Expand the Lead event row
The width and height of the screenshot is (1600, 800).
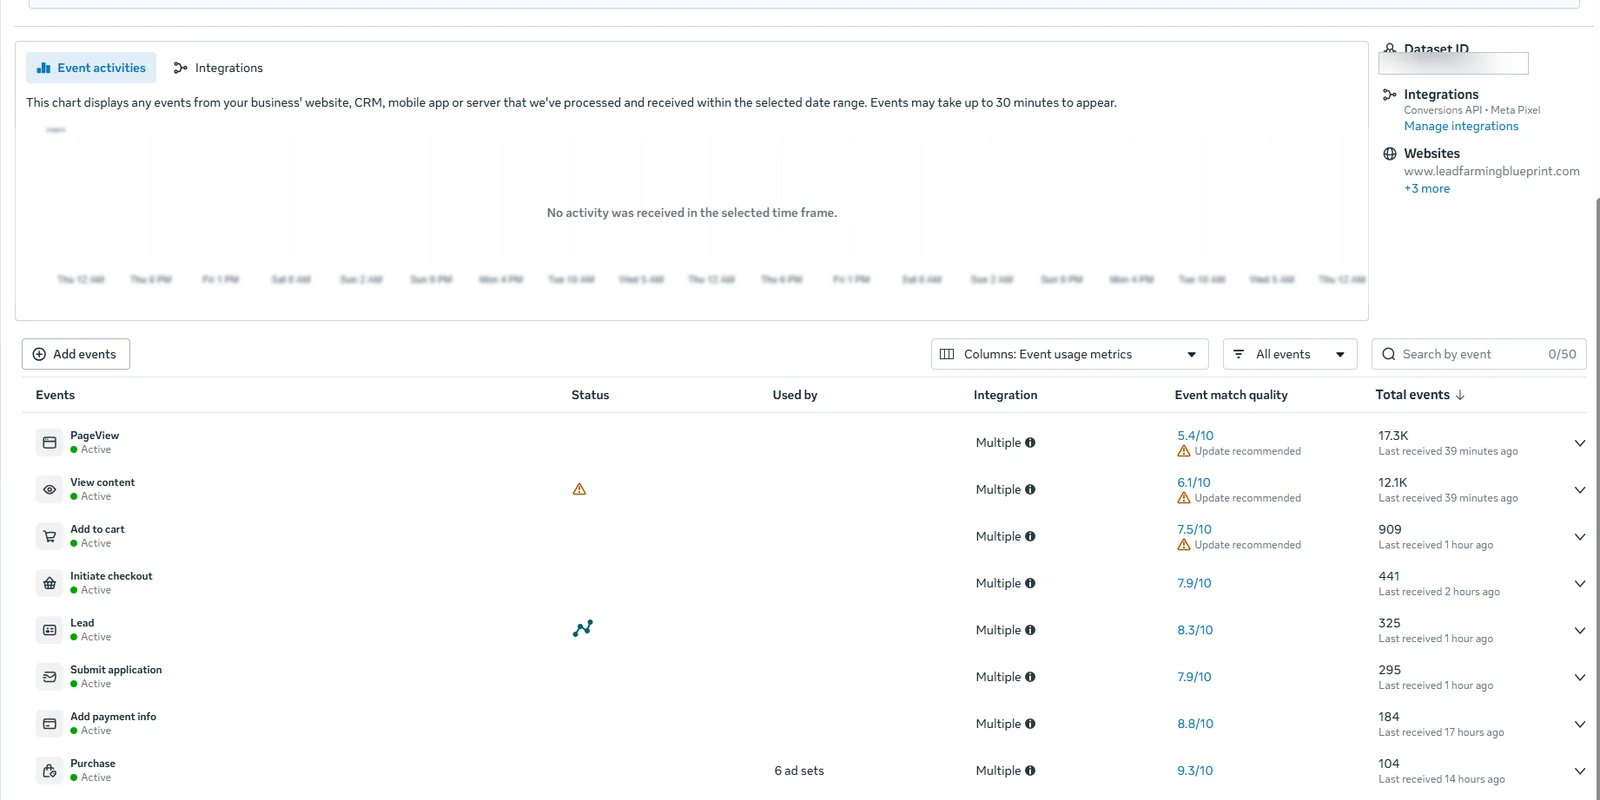[x=1580, y=631]
